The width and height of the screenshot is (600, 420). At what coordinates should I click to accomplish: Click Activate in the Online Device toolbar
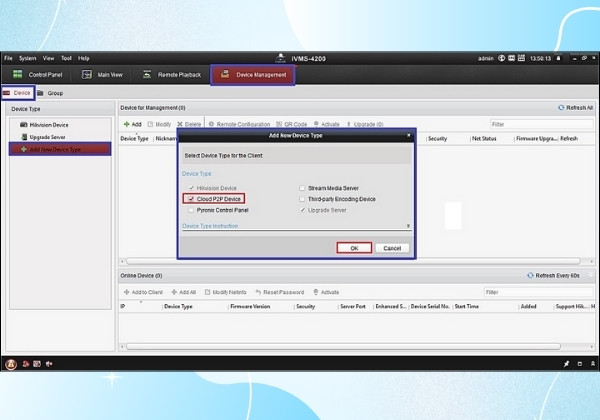pyautogui.click(x=326, y=292)
